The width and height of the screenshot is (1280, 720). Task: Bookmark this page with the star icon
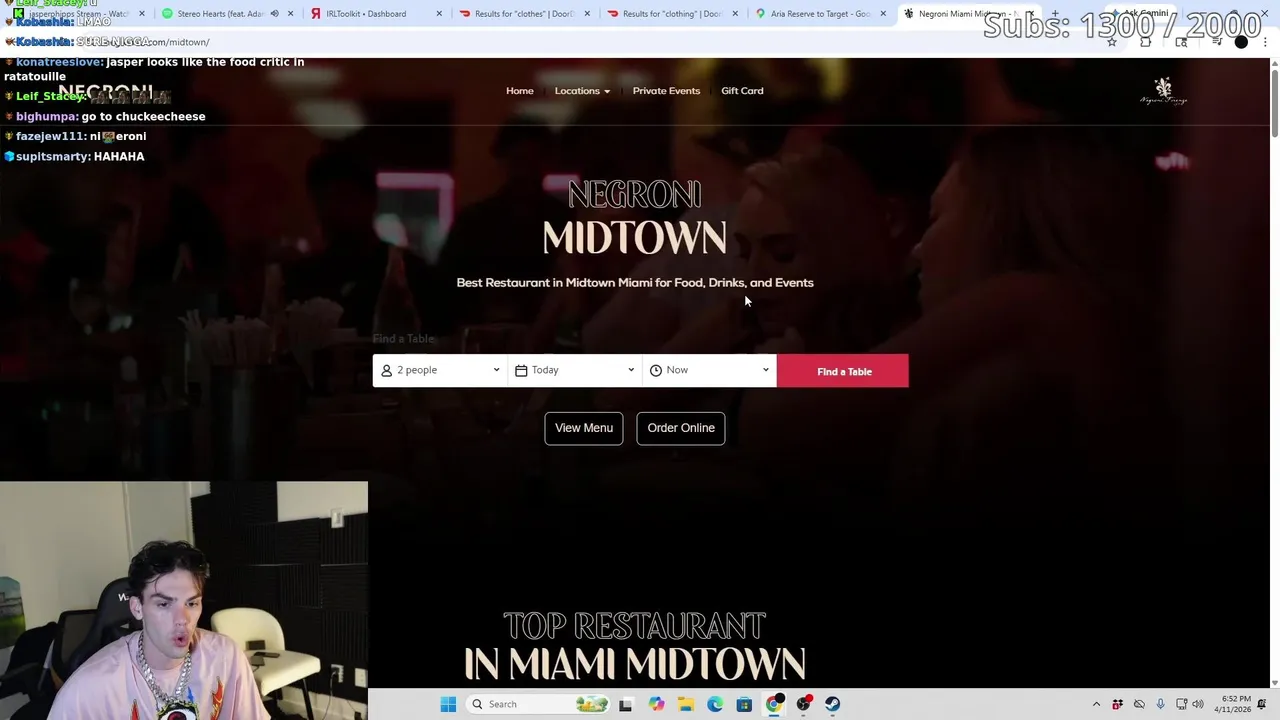click(x=1111, y=42)
